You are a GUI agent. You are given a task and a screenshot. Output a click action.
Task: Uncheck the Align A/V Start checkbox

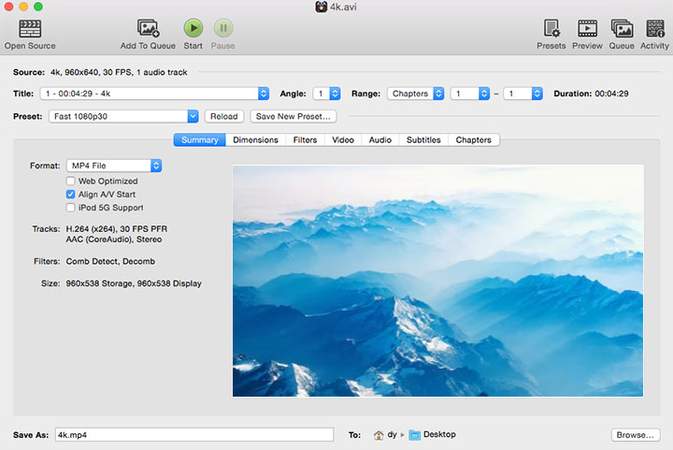71,194
